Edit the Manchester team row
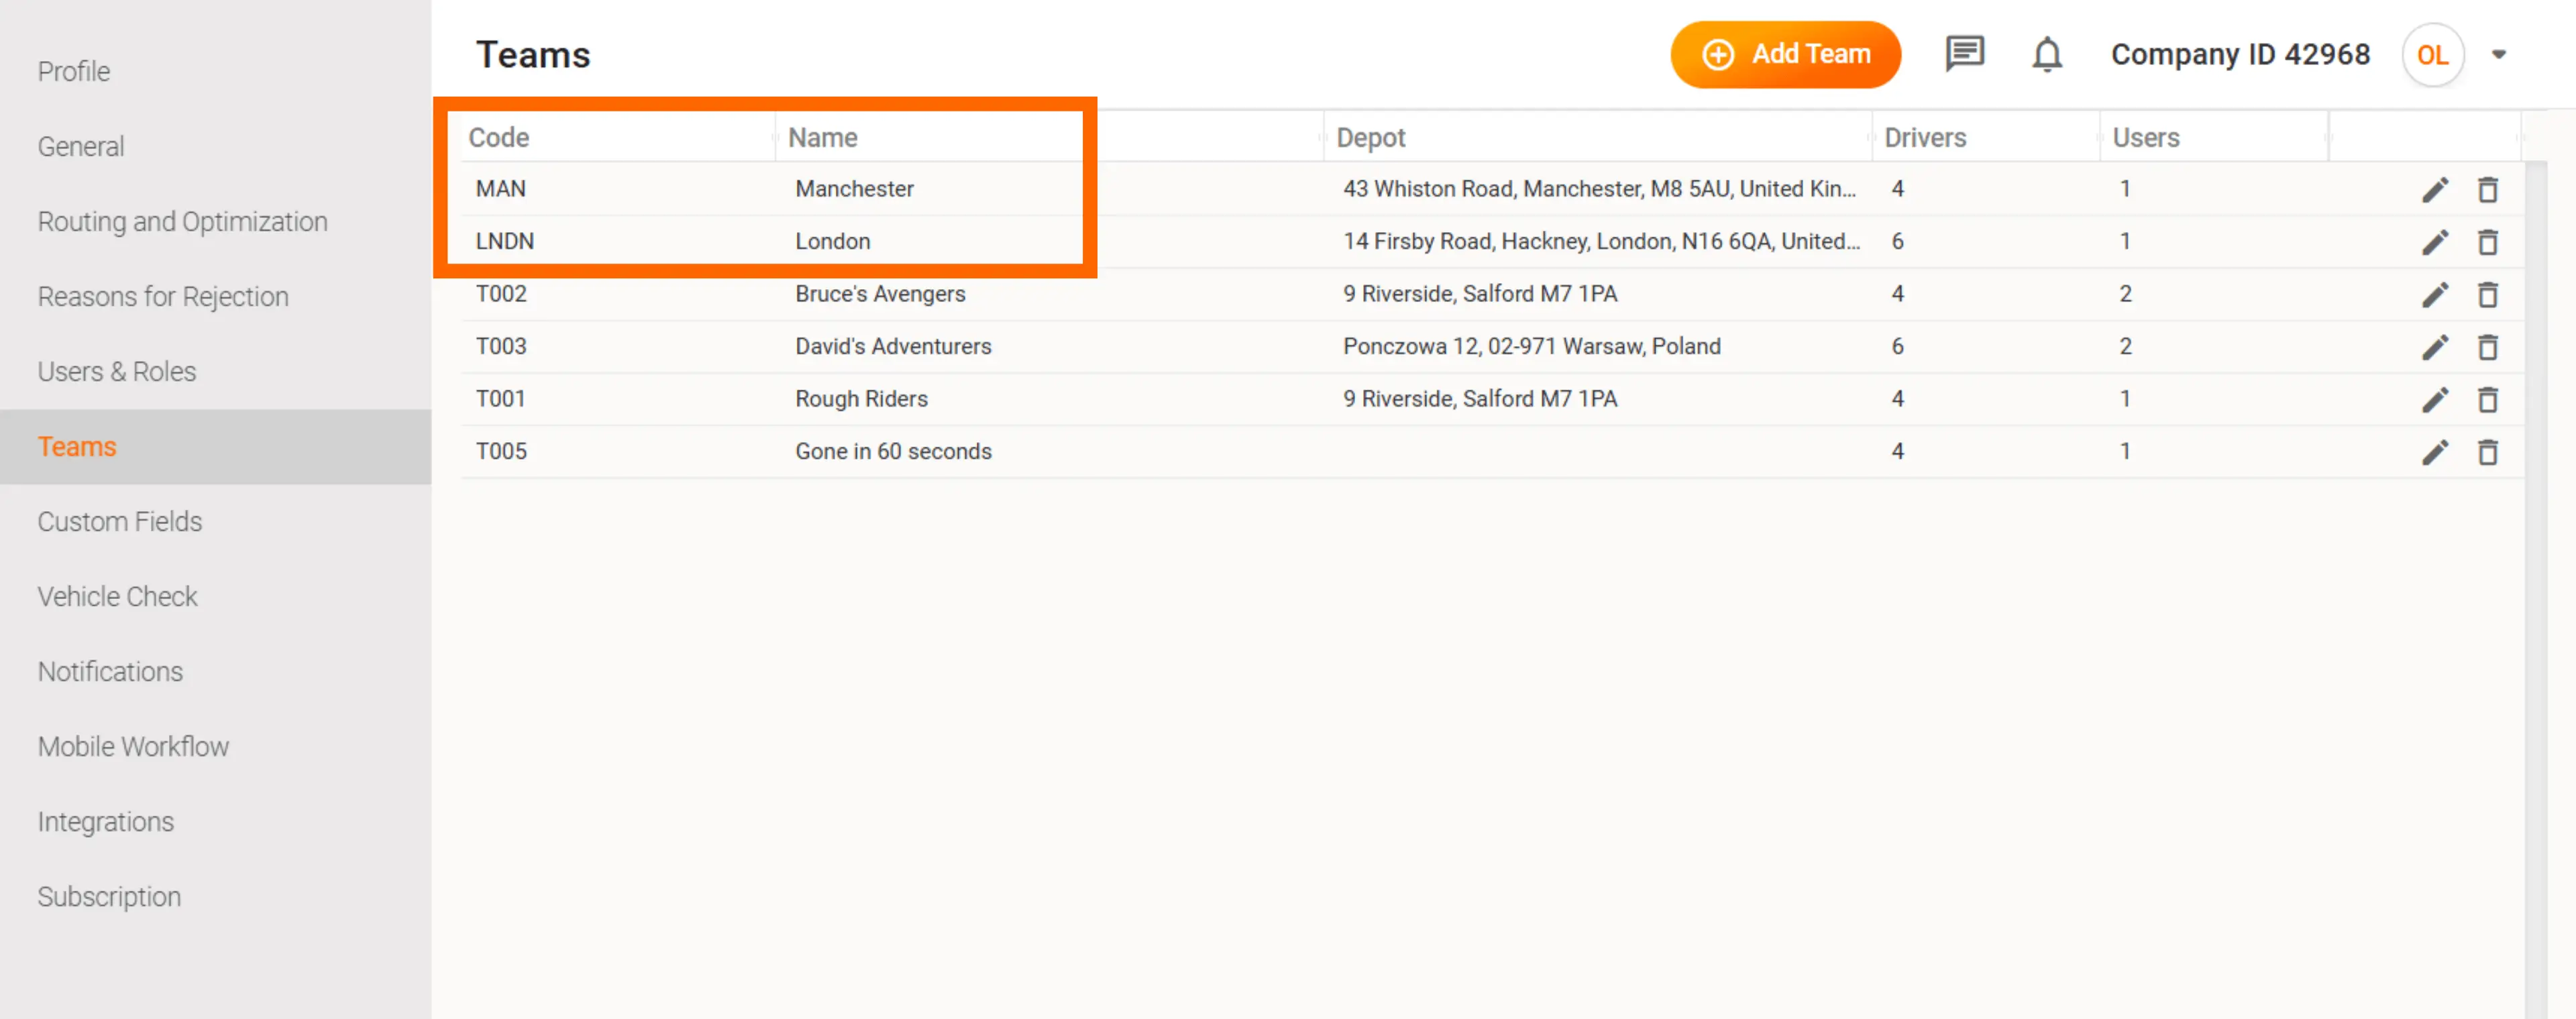The image size is (2576, 1019). tap(2434, 190)
